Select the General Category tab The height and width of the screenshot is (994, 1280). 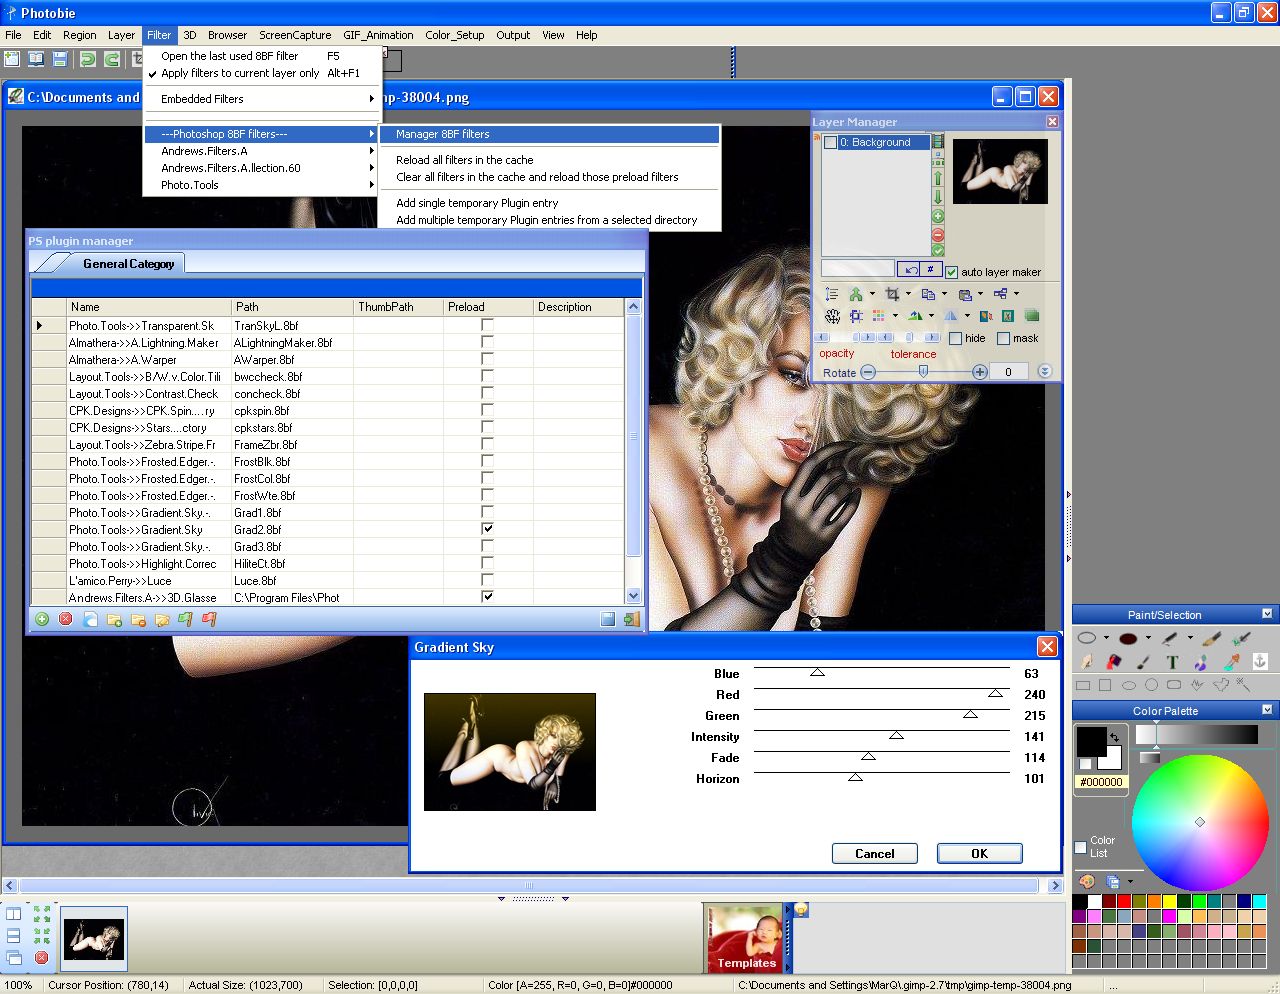[x=128, y=264]
